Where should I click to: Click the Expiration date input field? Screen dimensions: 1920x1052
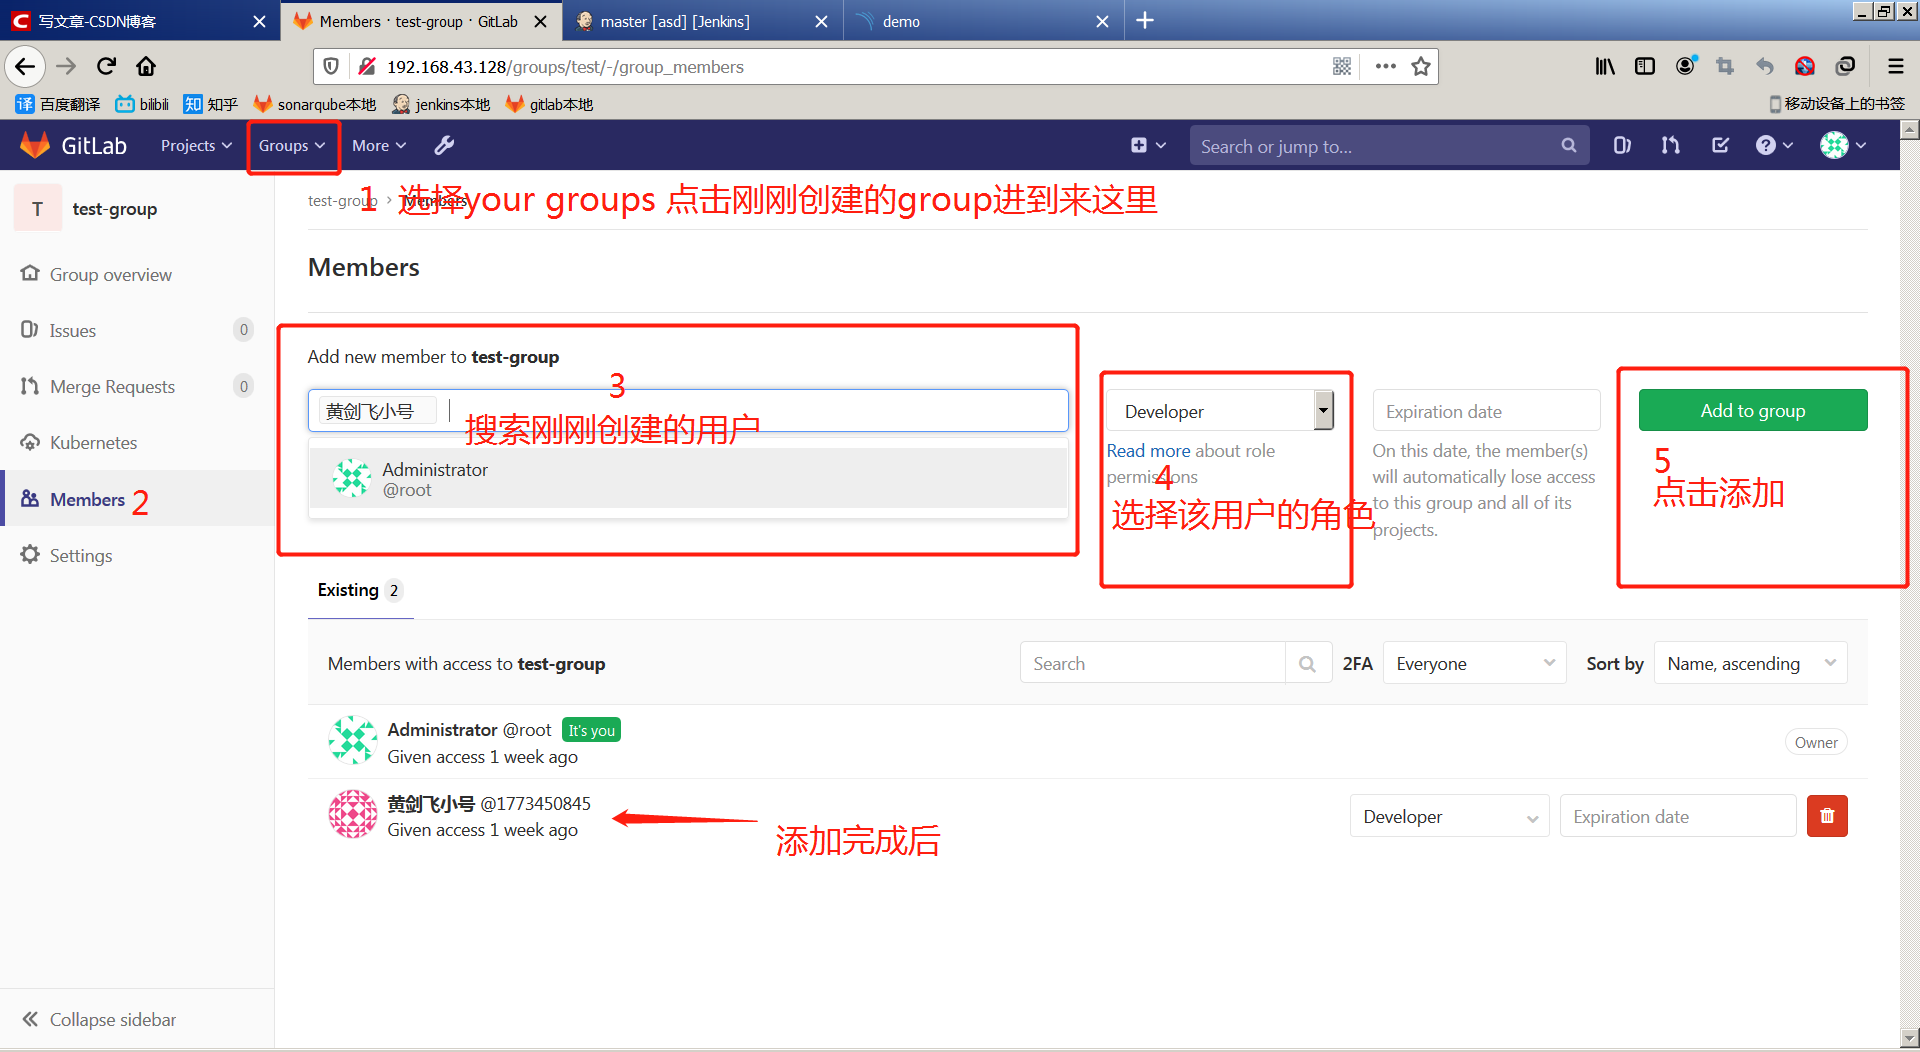[x=1485, y=410]
